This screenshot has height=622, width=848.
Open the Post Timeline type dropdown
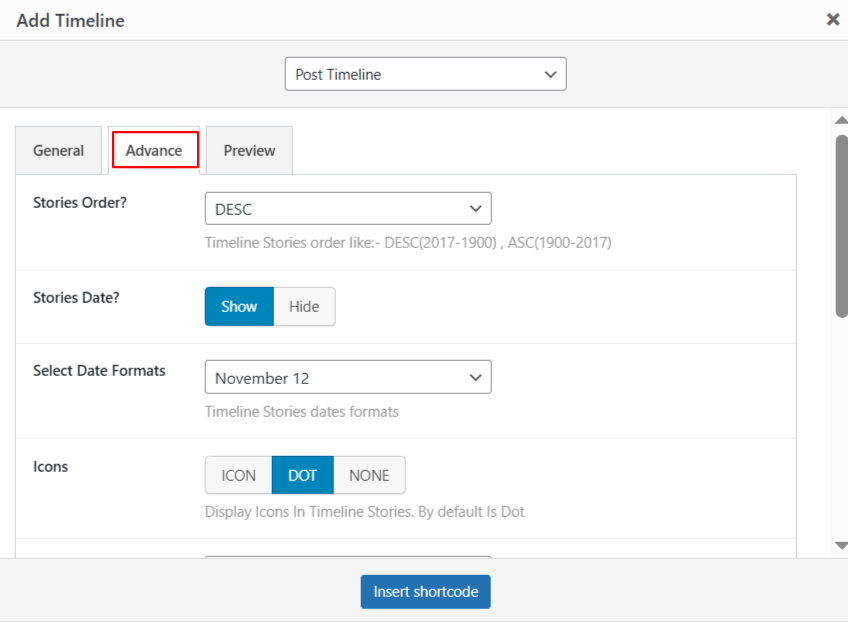coord(425,74)
